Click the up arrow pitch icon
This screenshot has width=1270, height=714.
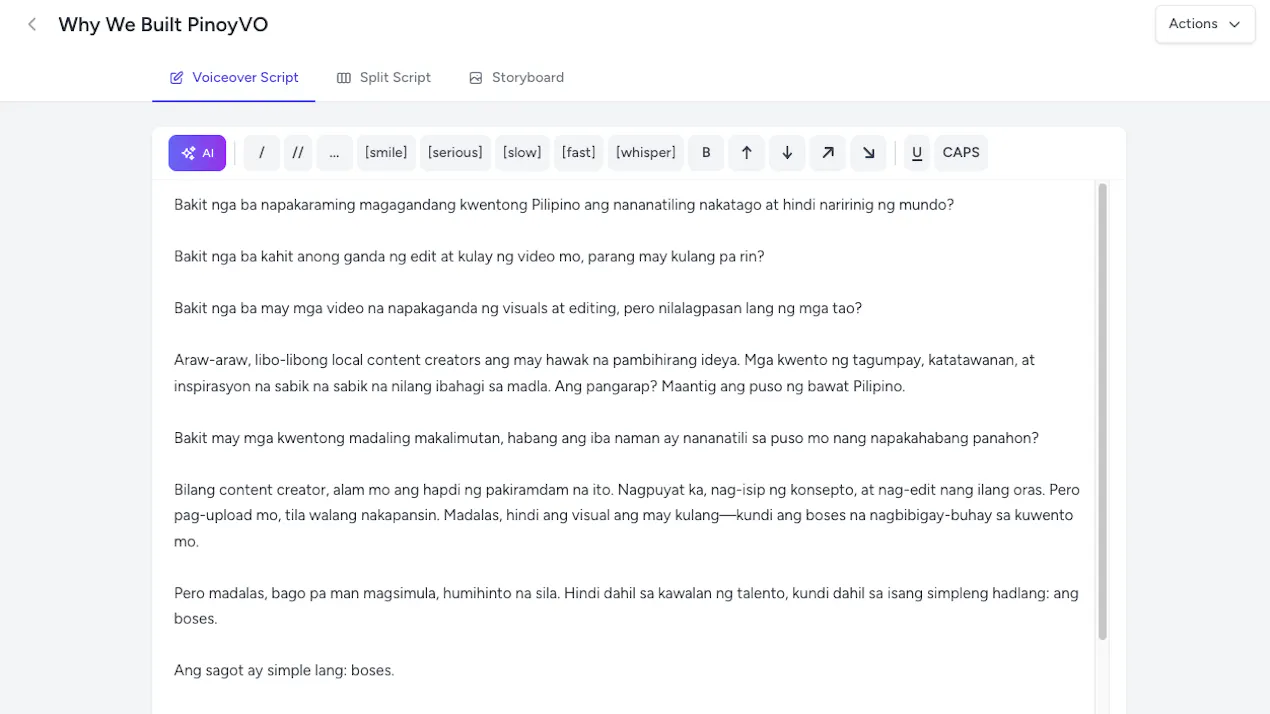[x=746, y=153]
